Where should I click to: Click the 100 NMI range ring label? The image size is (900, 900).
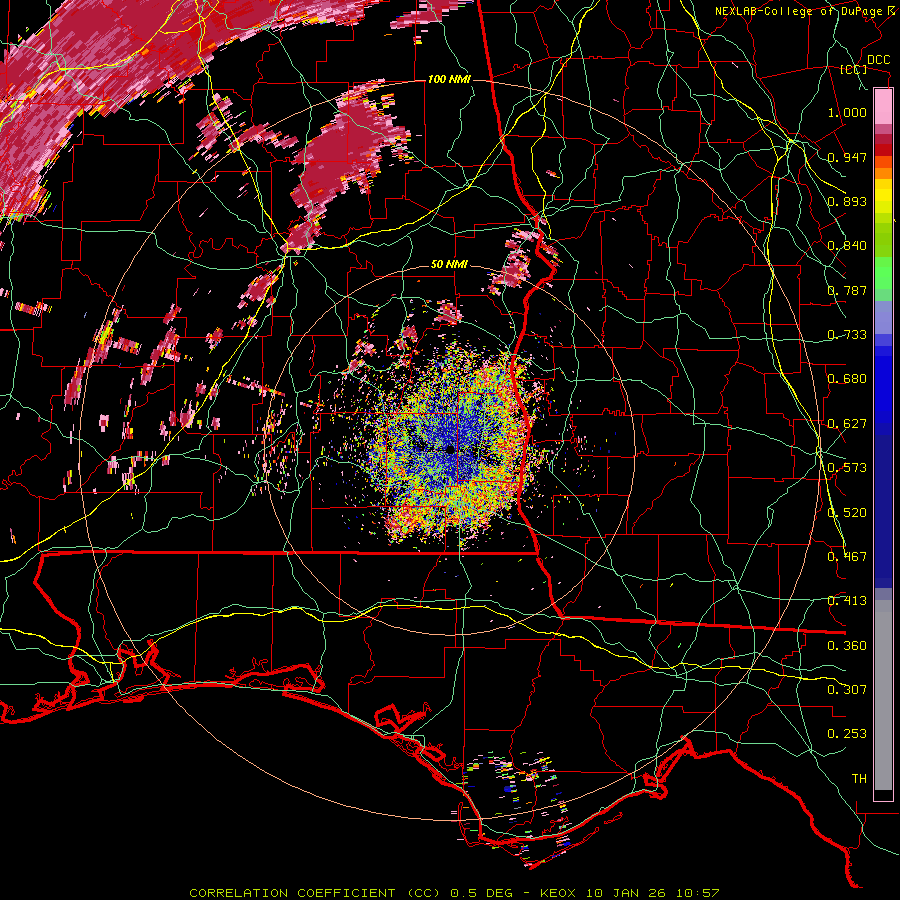click(449, 79)
